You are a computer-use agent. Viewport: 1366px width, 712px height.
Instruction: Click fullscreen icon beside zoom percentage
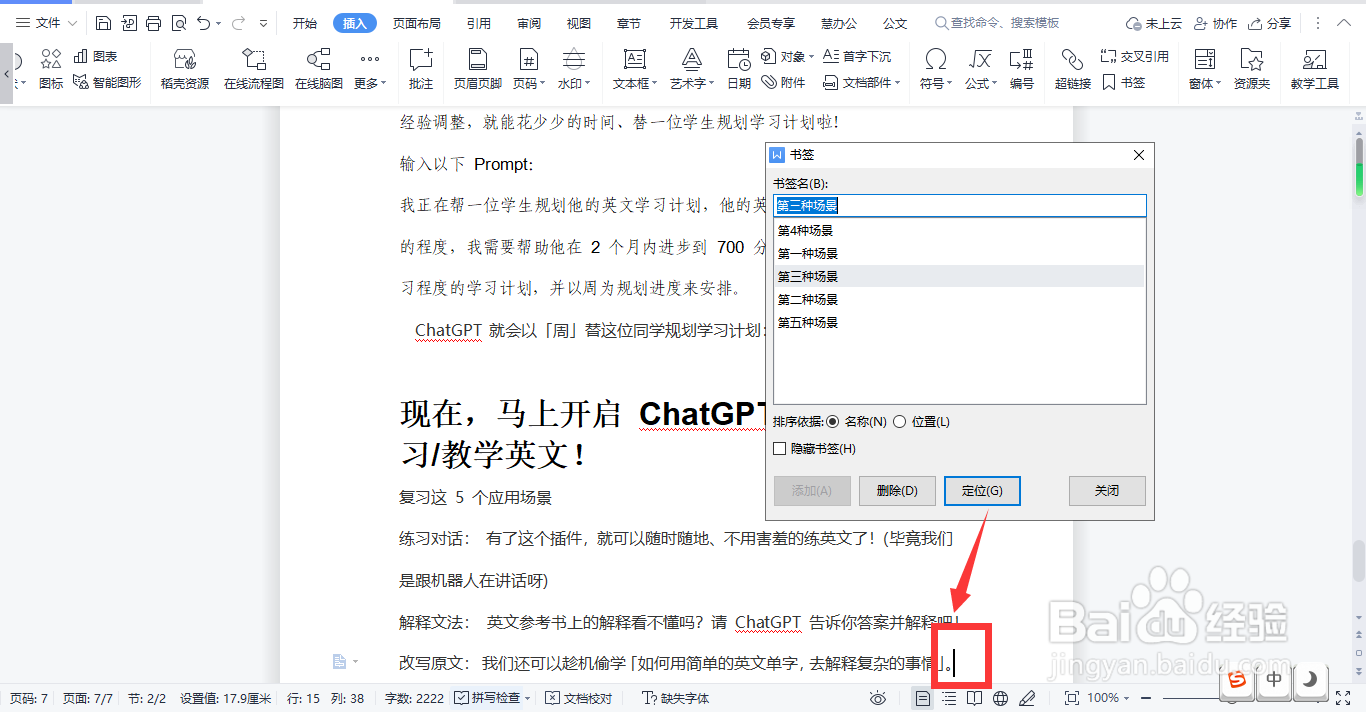click(x=1072, y=698)
